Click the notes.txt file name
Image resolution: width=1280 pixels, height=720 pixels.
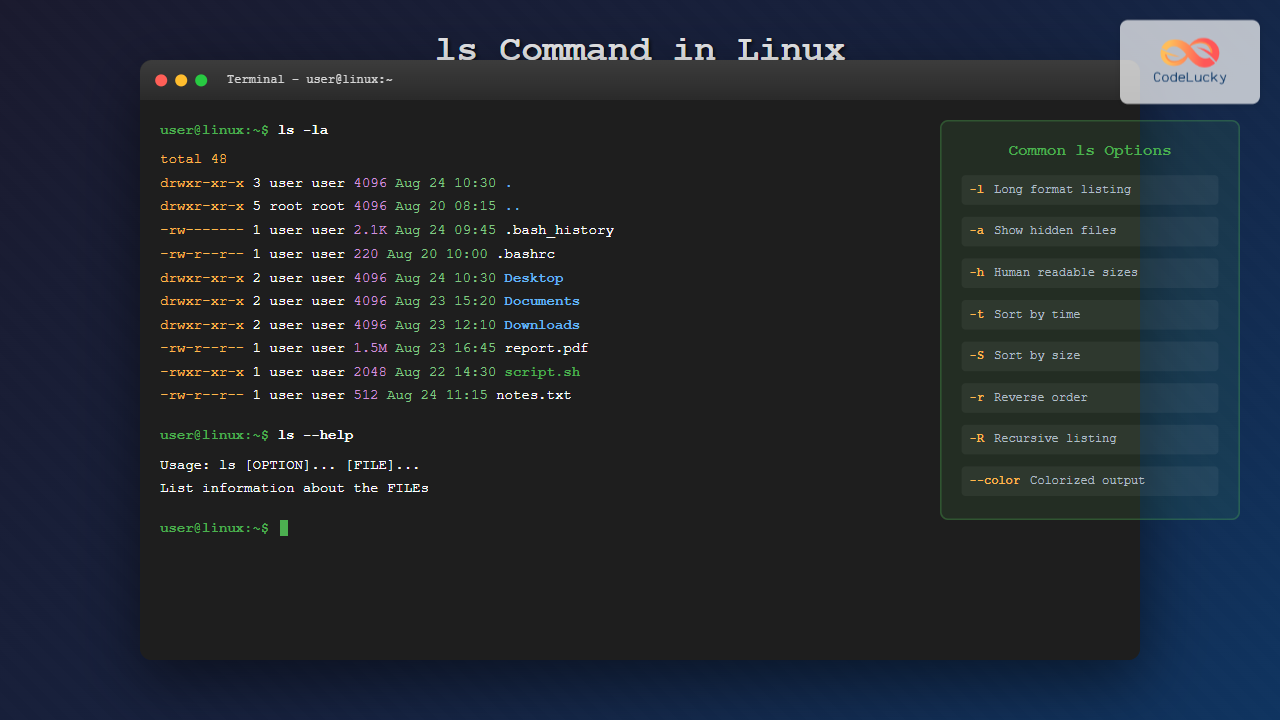(x=533, y=395)
